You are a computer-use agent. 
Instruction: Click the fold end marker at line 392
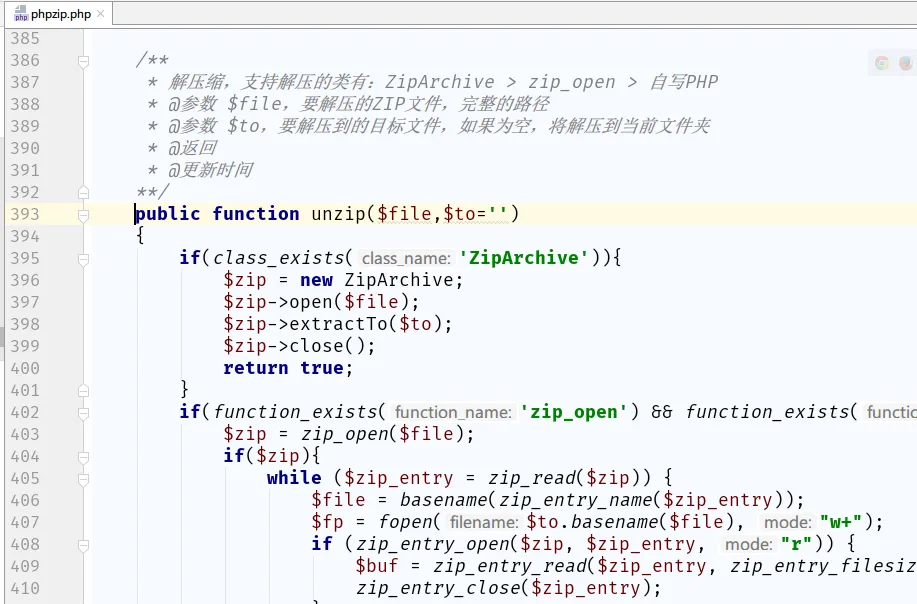[84, 192]
